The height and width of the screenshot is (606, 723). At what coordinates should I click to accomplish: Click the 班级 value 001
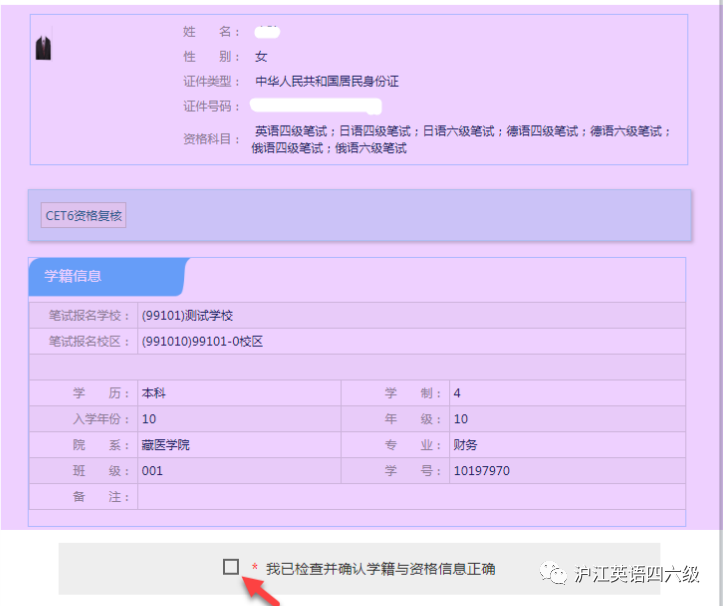click(152, 470)
